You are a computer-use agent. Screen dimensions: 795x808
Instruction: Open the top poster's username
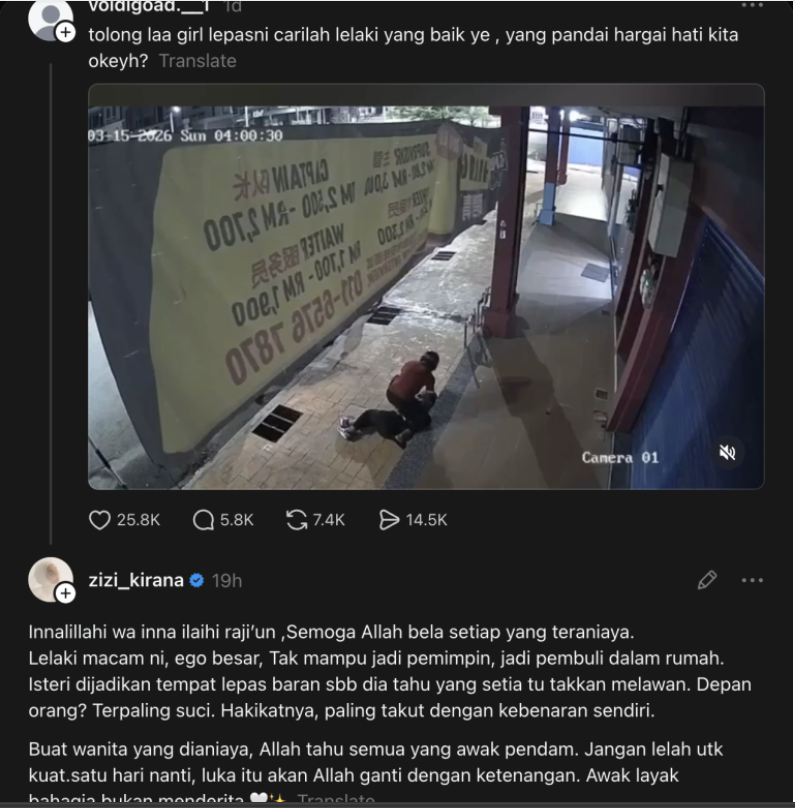tap(149, 6)
